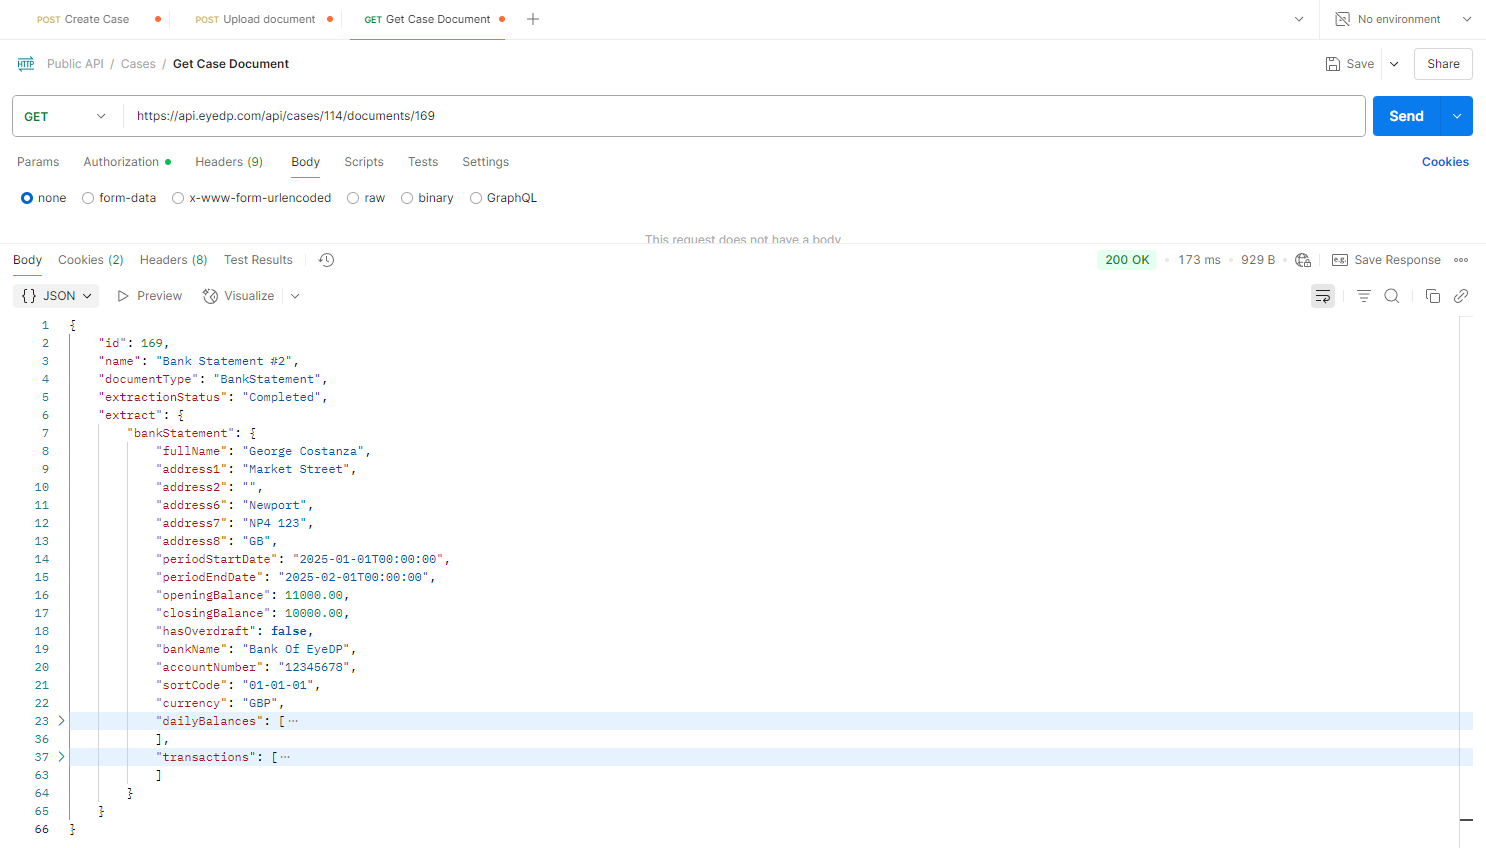Click the response history clock icon

326,260
